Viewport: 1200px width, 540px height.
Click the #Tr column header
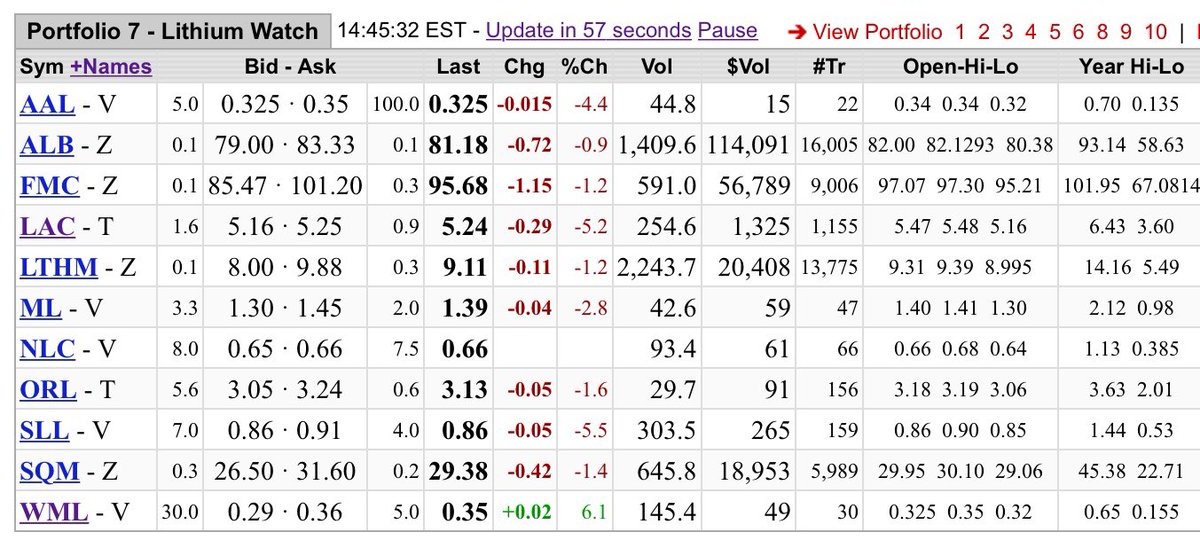827,67
